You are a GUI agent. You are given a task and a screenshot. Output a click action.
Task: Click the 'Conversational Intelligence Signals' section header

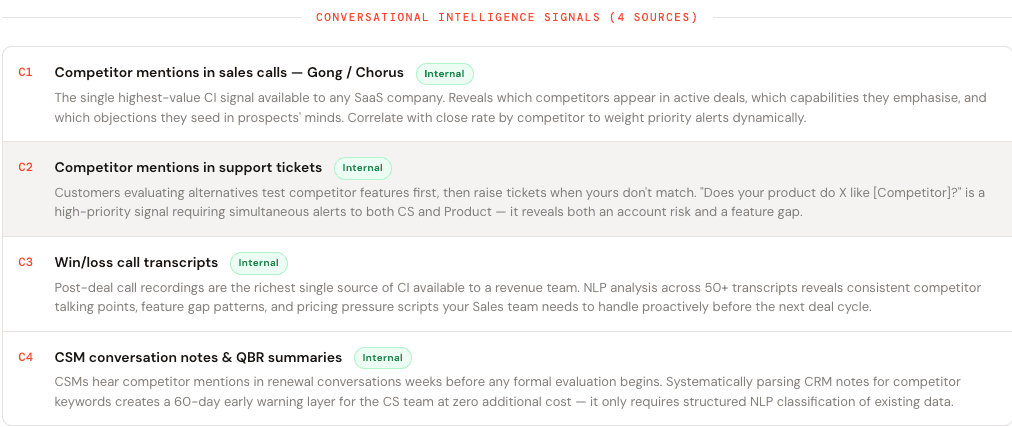pyautogui.click(x=507, y=17)
